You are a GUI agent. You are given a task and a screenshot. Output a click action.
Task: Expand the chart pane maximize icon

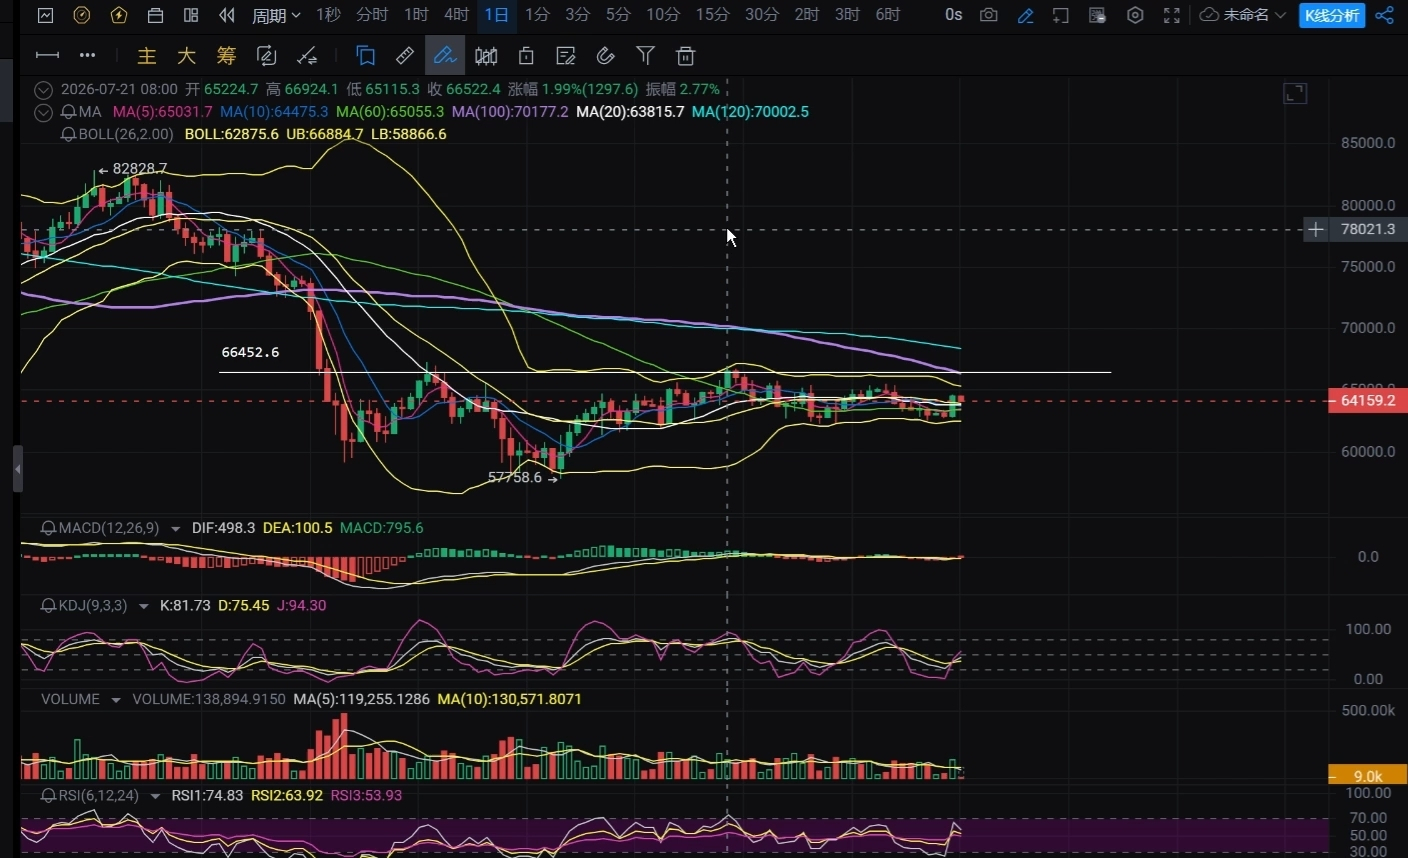(1295, 93)
